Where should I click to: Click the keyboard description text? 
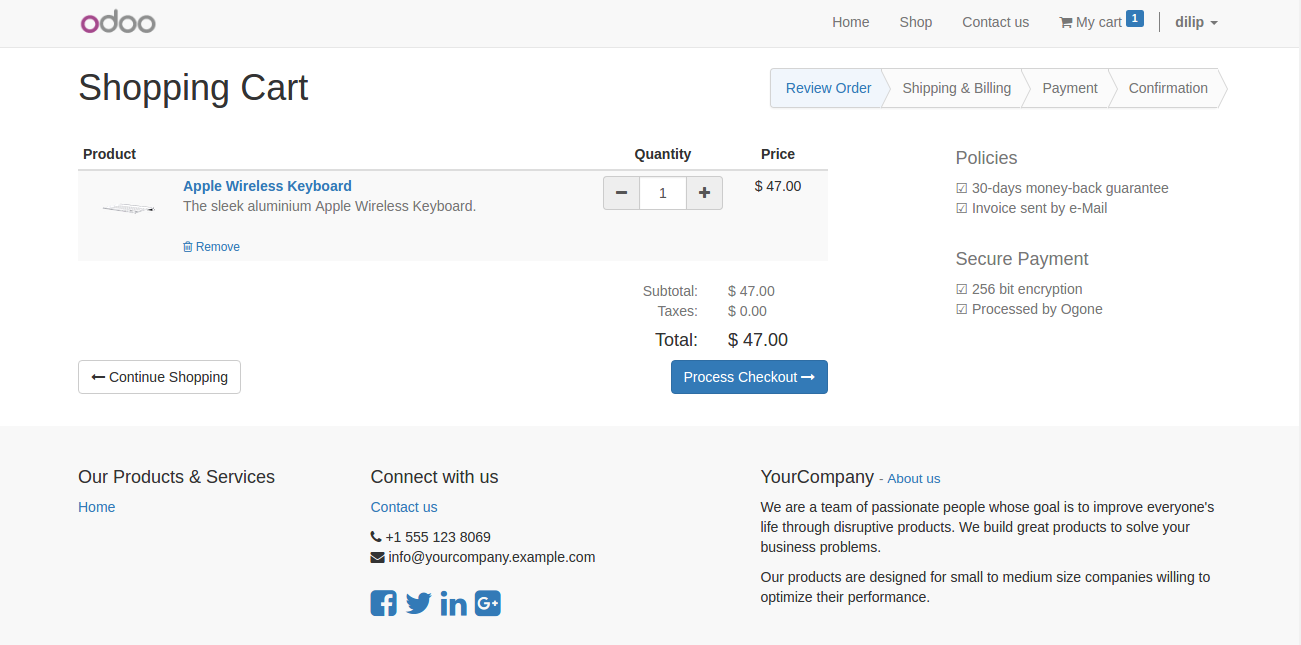tap(329, 206)
